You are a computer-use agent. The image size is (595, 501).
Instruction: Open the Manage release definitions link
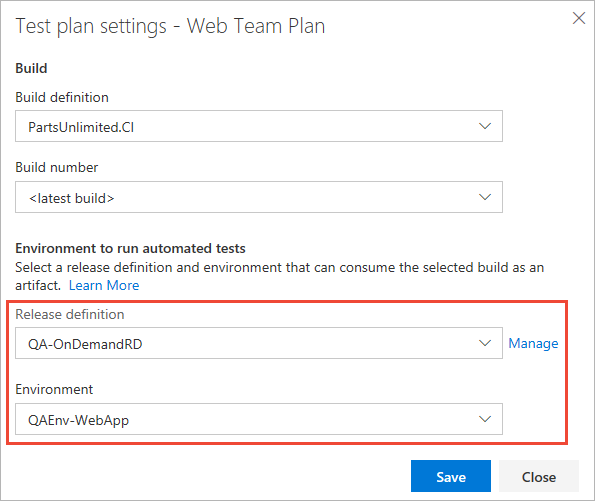click(533, 343)
